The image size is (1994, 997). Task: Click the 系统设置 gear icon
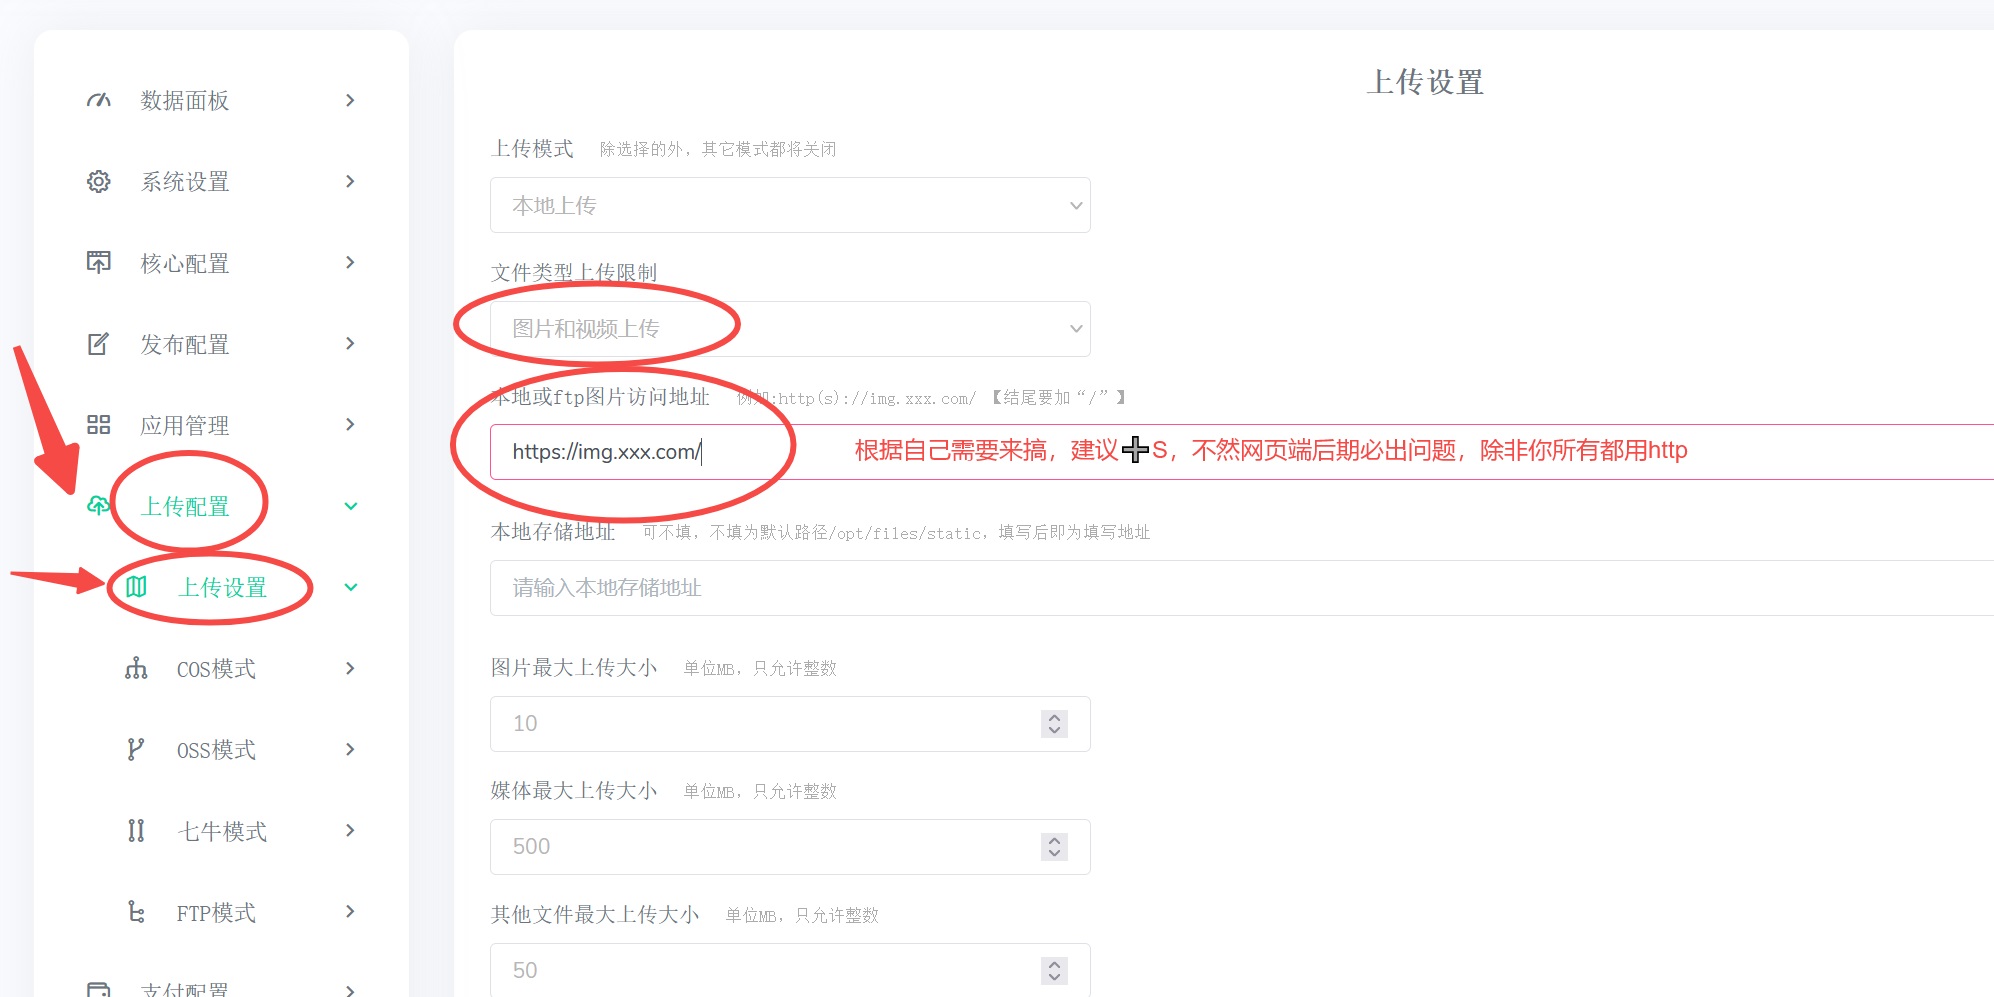click(x=98, y=181)
